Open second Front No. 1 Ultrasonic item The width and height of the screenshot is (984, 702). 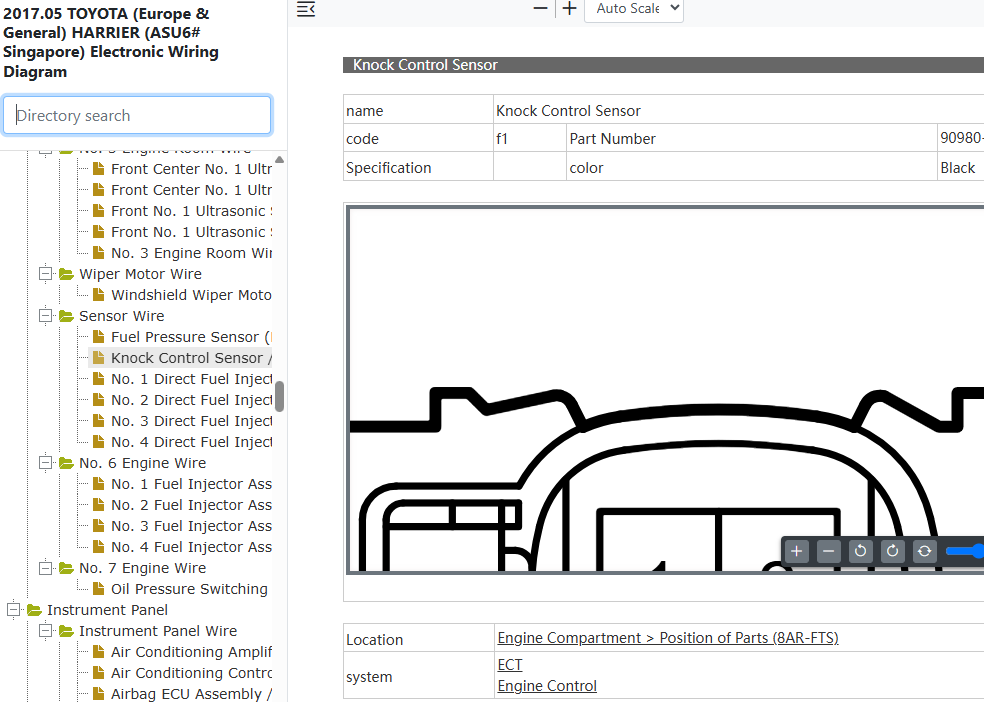[x=191, y=232]
